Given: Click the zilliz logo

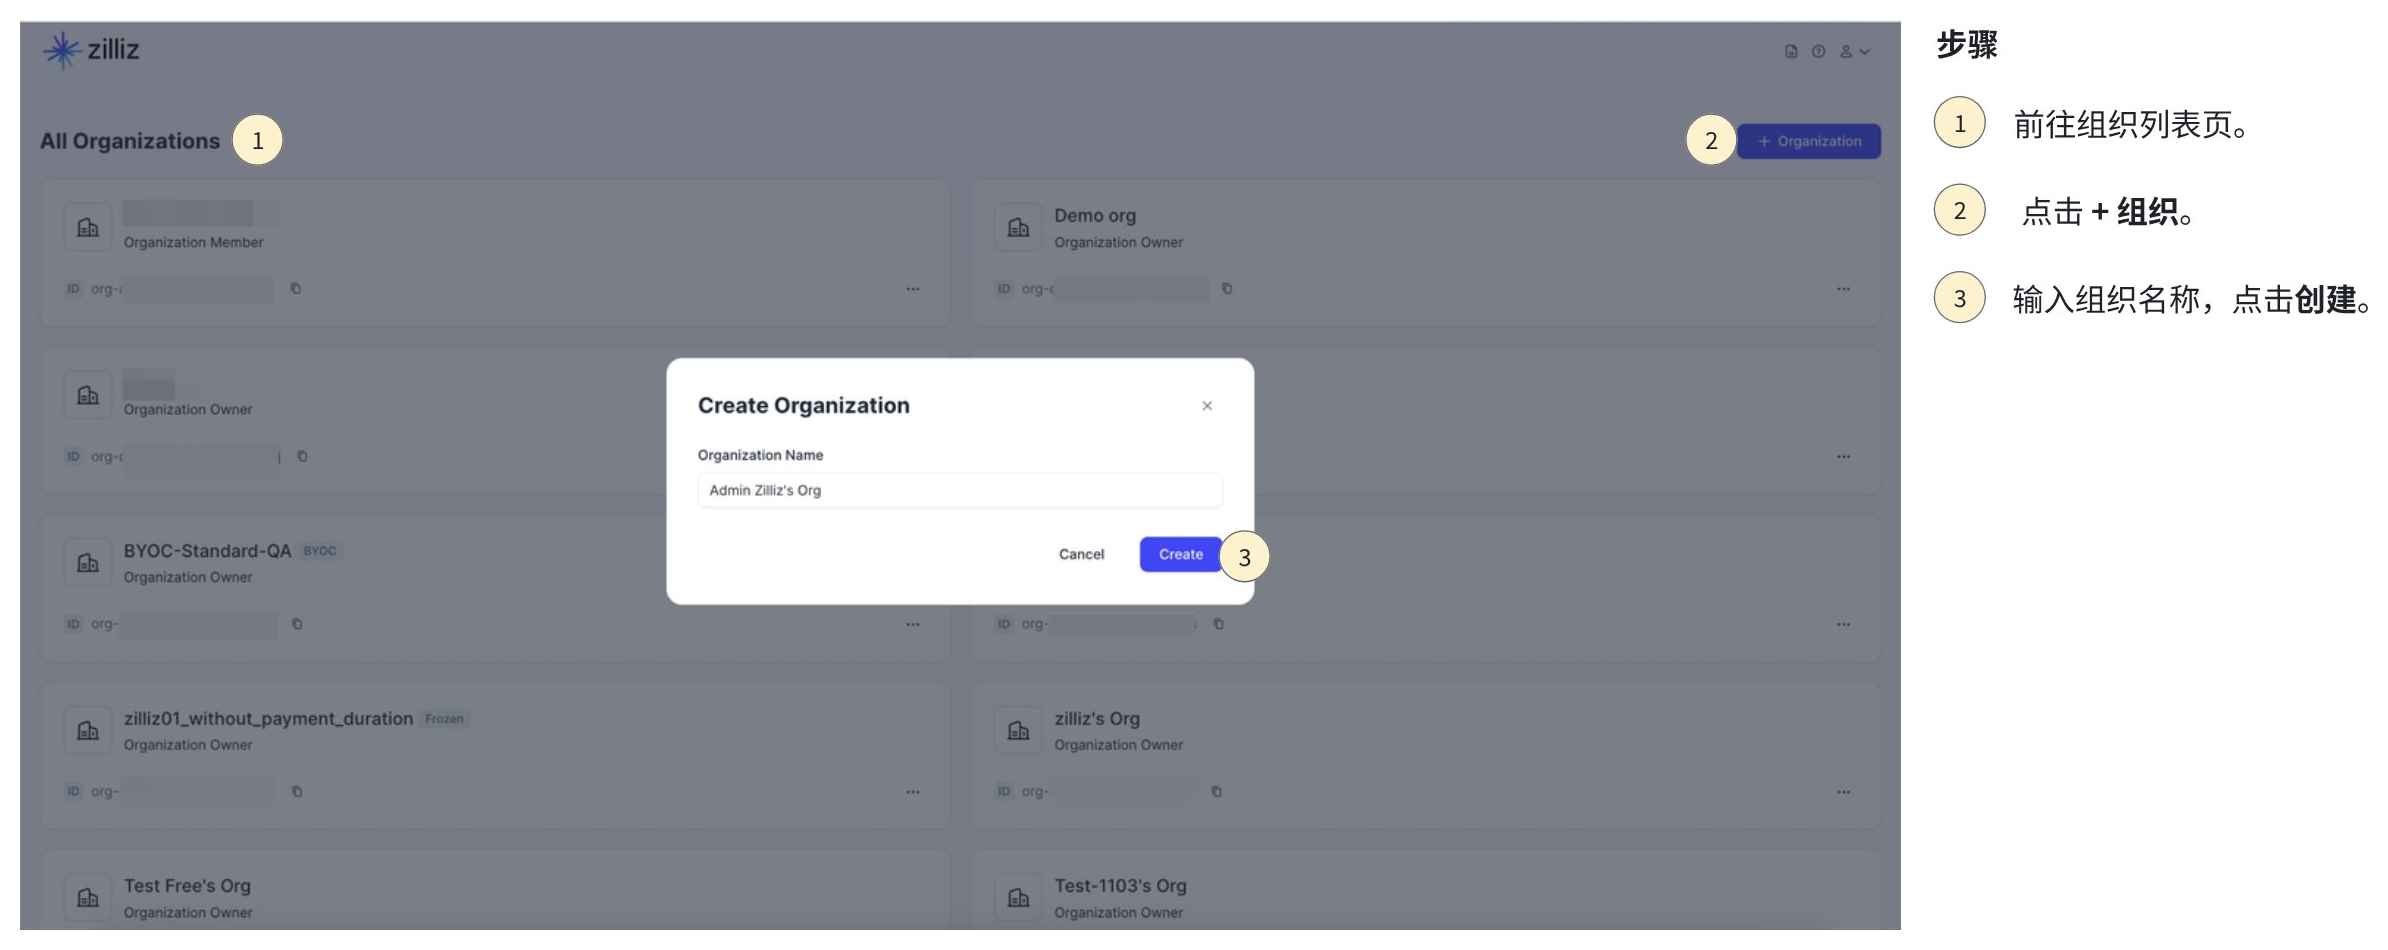Looking at the screenshot, I should [91, 49].
